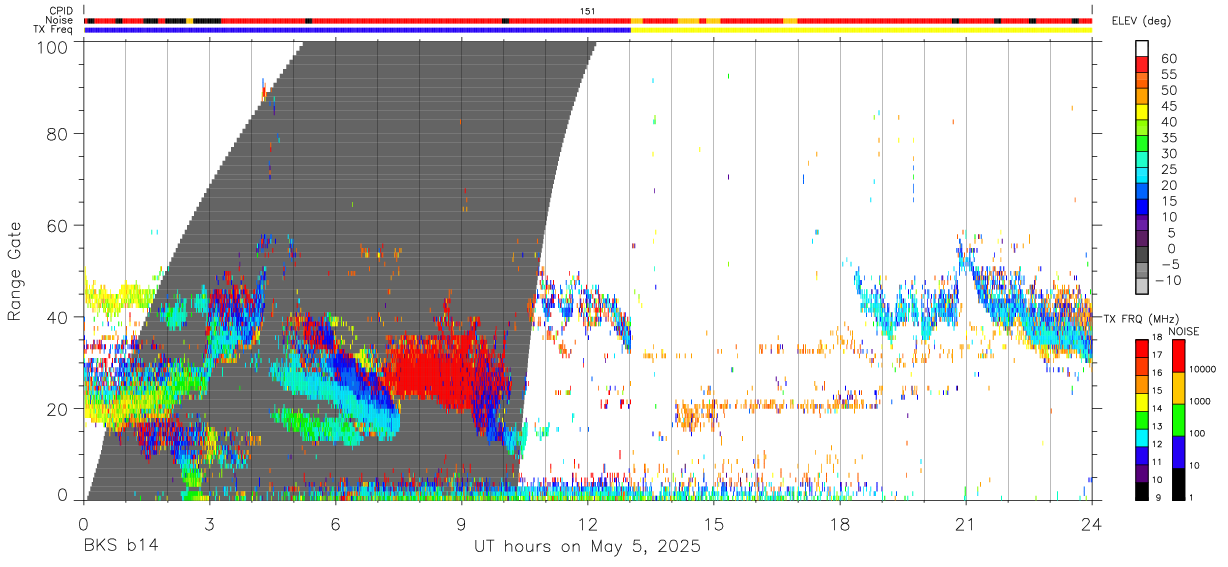Click the x-axis tick label '21'
This screenshot has width=1228, height=567.
pos(965,523)
